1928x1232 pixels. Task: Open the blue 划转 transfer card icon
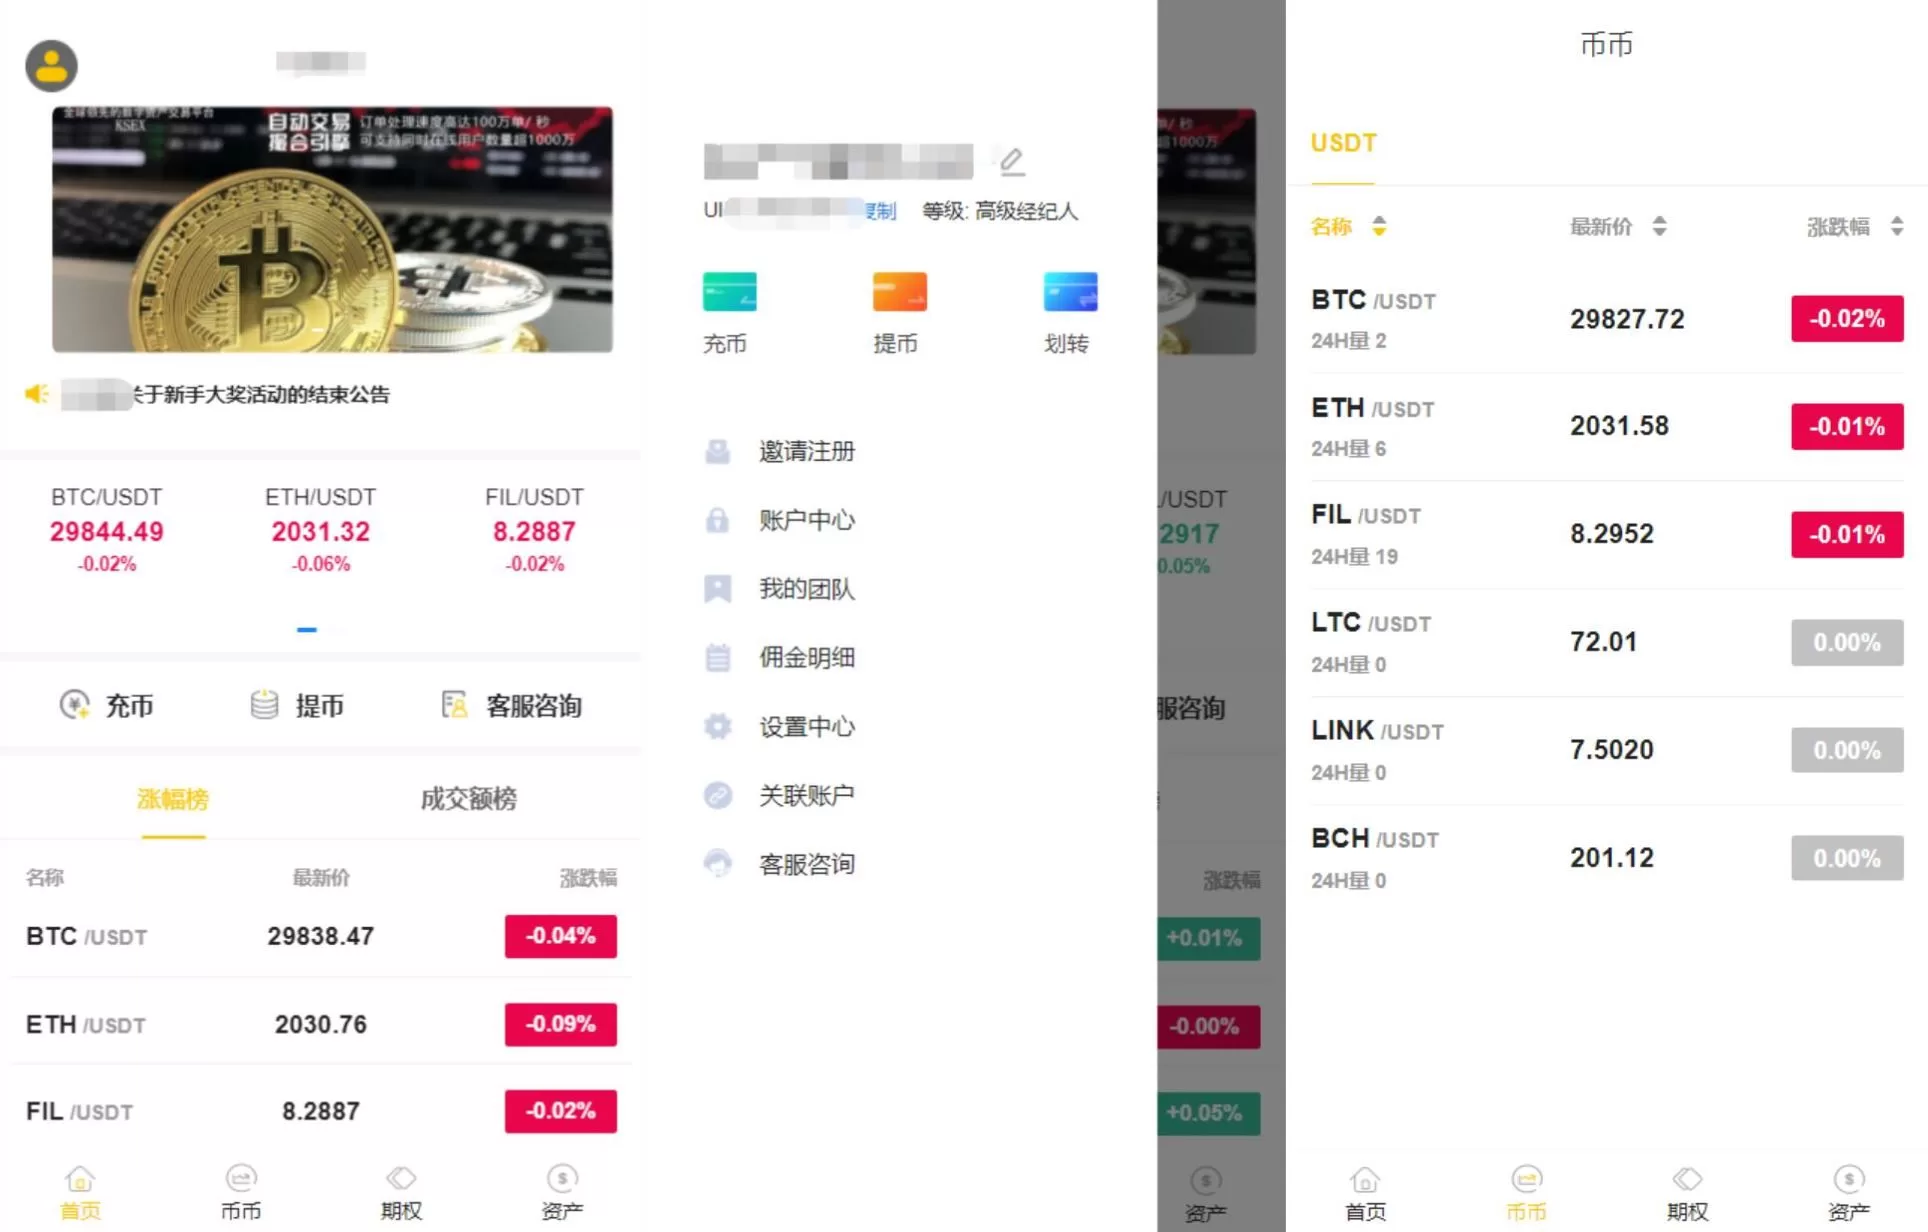tap(1069, 292)
